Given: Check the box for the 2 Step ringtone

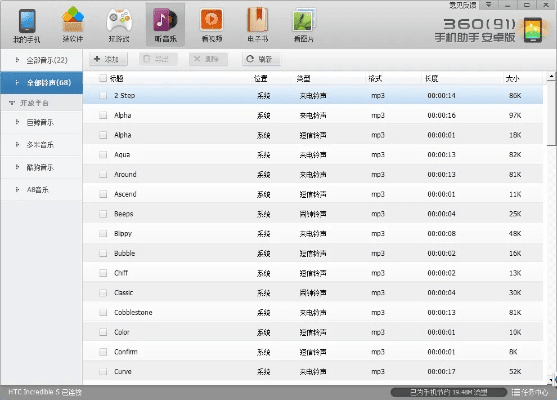Looking at the screenshot, I should coord(103,96).
